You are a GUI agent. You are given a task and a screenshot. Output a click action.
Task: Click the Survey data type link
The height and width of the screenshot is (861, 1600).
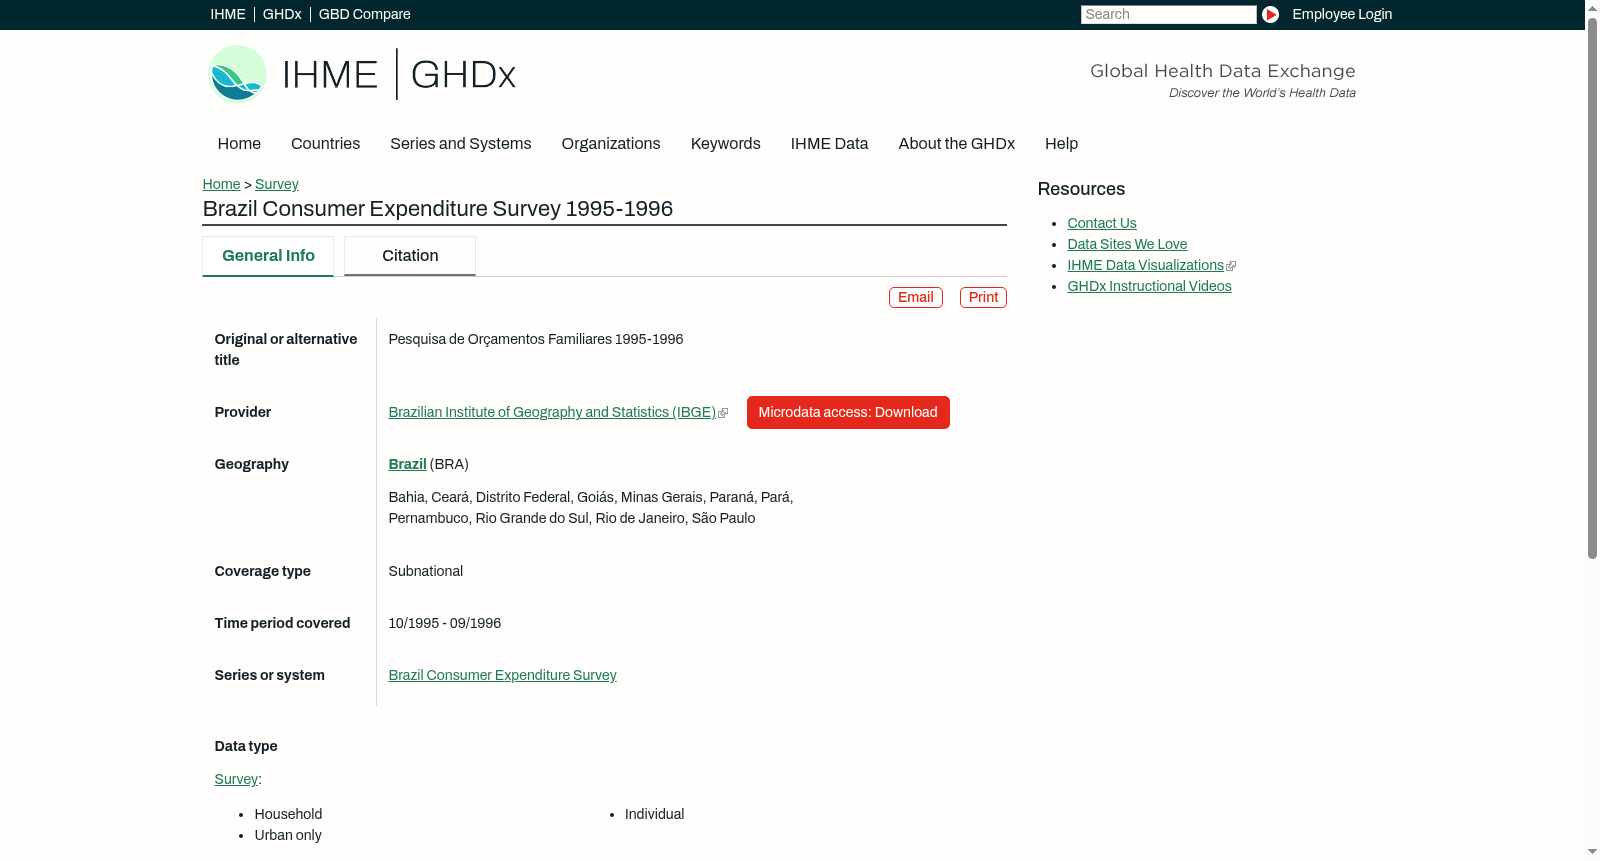[236, 779]
